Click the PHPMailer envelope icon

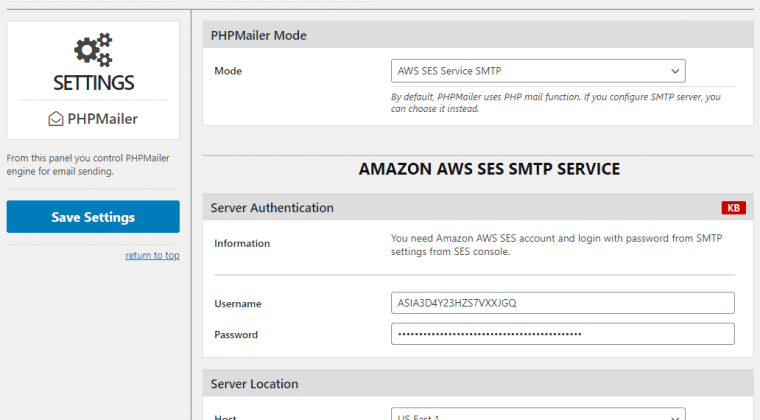click(x=56, y=119)
